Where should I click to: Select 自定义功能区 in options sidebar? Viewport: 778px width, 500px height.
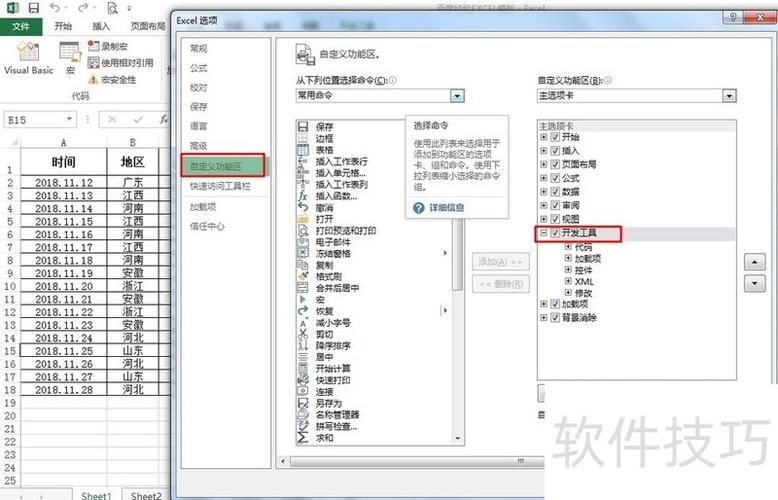(x=223, y=166)
